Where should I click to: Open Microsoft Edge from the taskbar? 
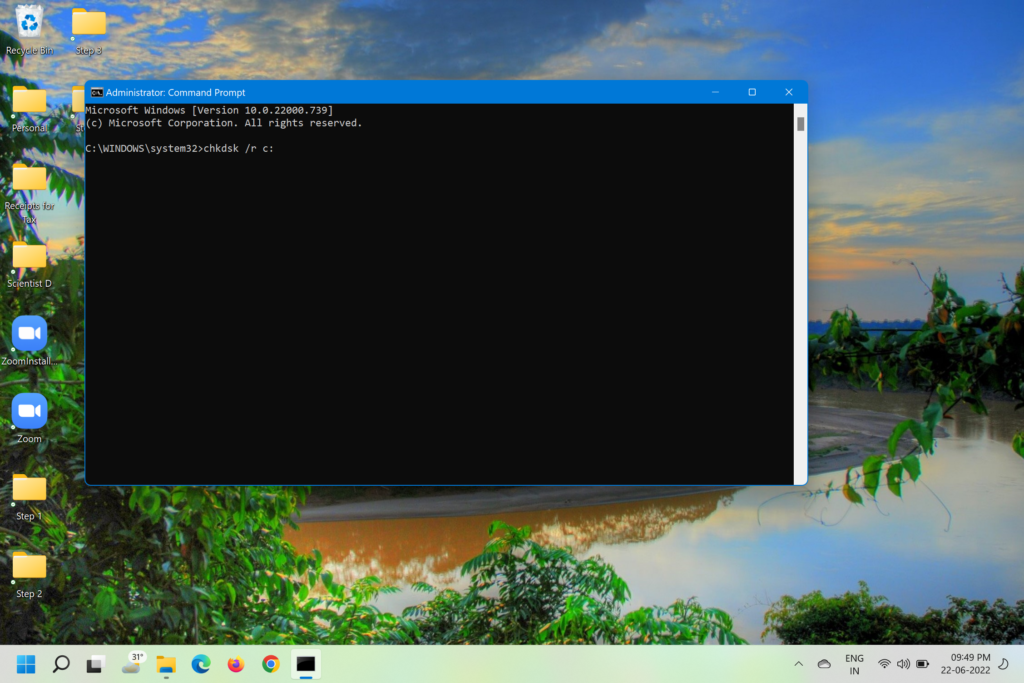[201, 664]
